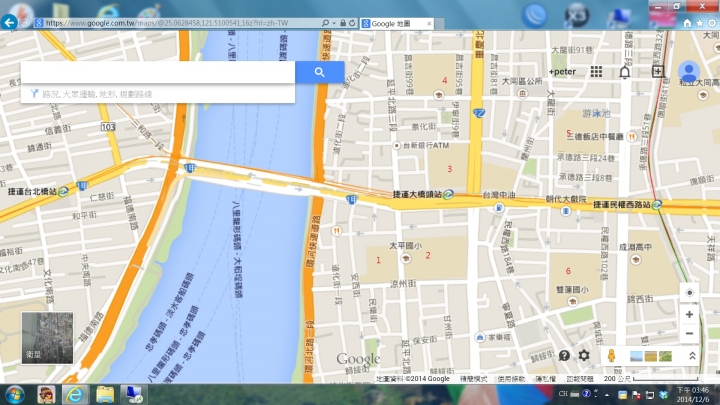Click the browser forward arrow
The height and width of the screenshot is (405, 720).
[x=25, y=22]
